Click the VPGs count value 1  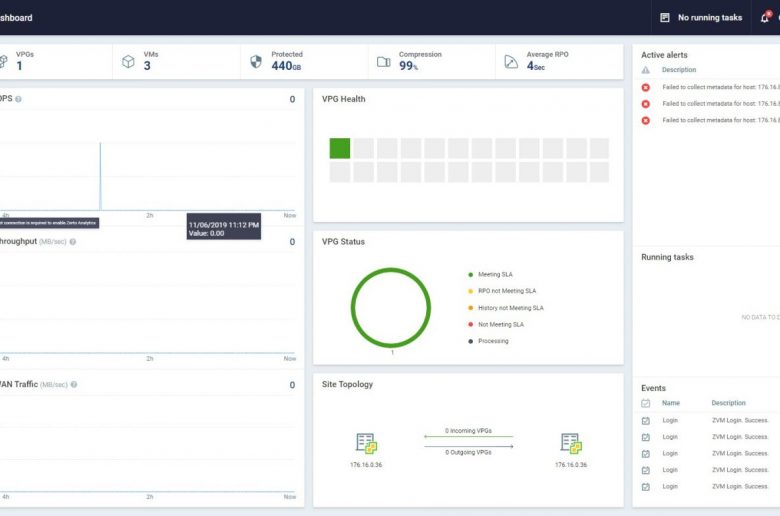click(x=19, y=66)
